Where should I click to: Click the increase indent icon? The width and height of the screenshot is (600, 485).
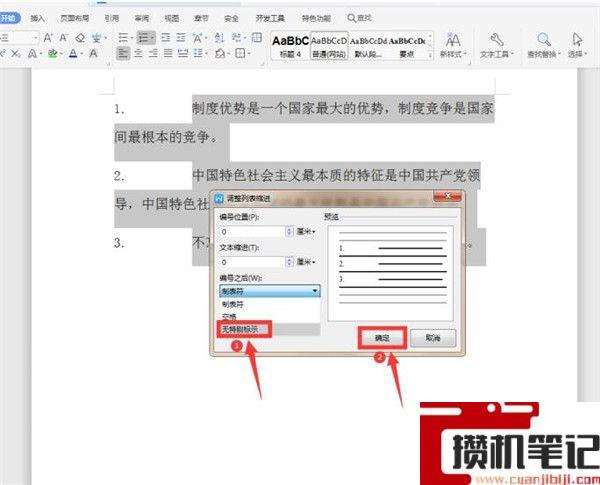181,38
